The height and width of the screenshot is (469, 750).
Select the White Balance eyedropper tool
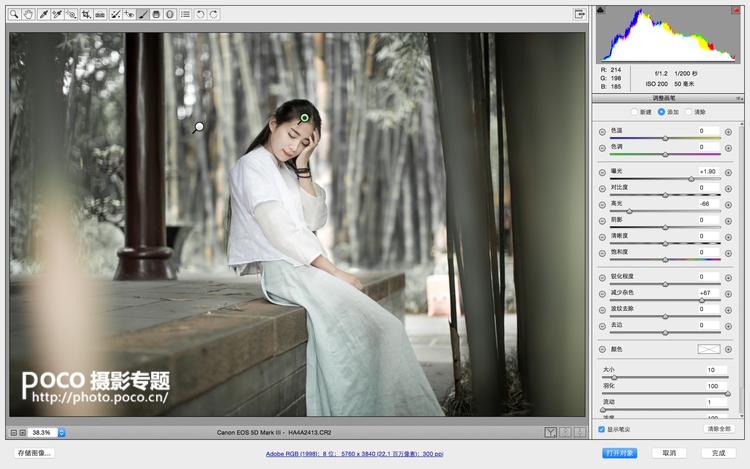coord(43,15)
